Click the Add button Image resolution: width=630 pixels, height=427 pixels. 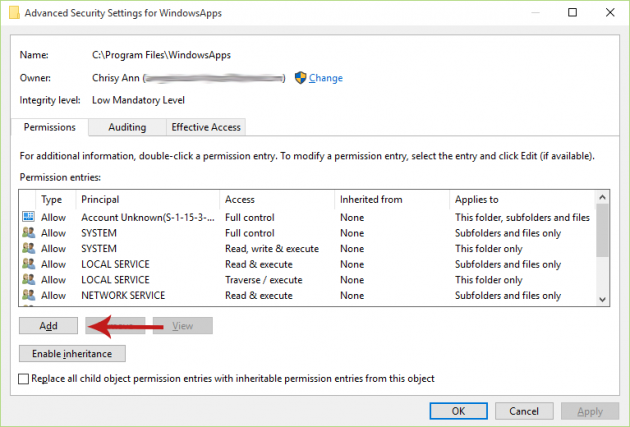point(48,326)
